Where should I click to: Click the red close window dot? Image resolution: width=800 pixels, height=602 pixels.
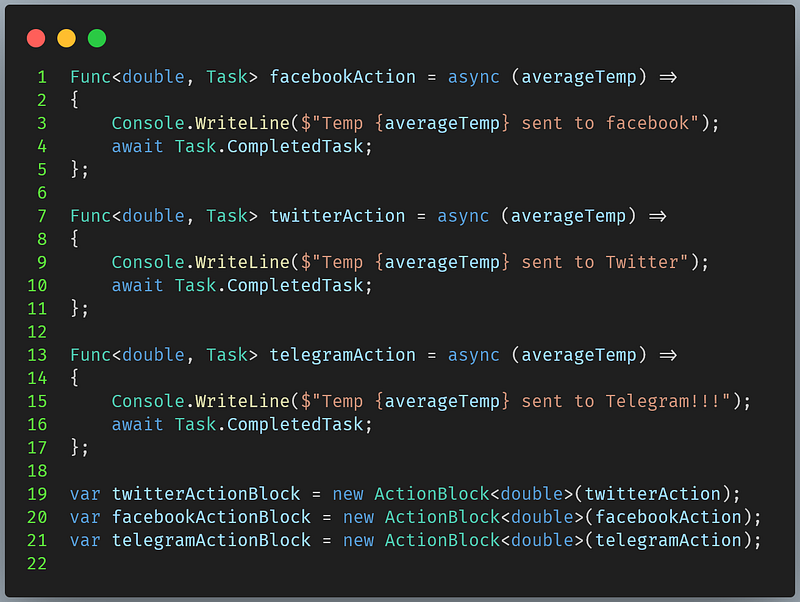(36, 38)
